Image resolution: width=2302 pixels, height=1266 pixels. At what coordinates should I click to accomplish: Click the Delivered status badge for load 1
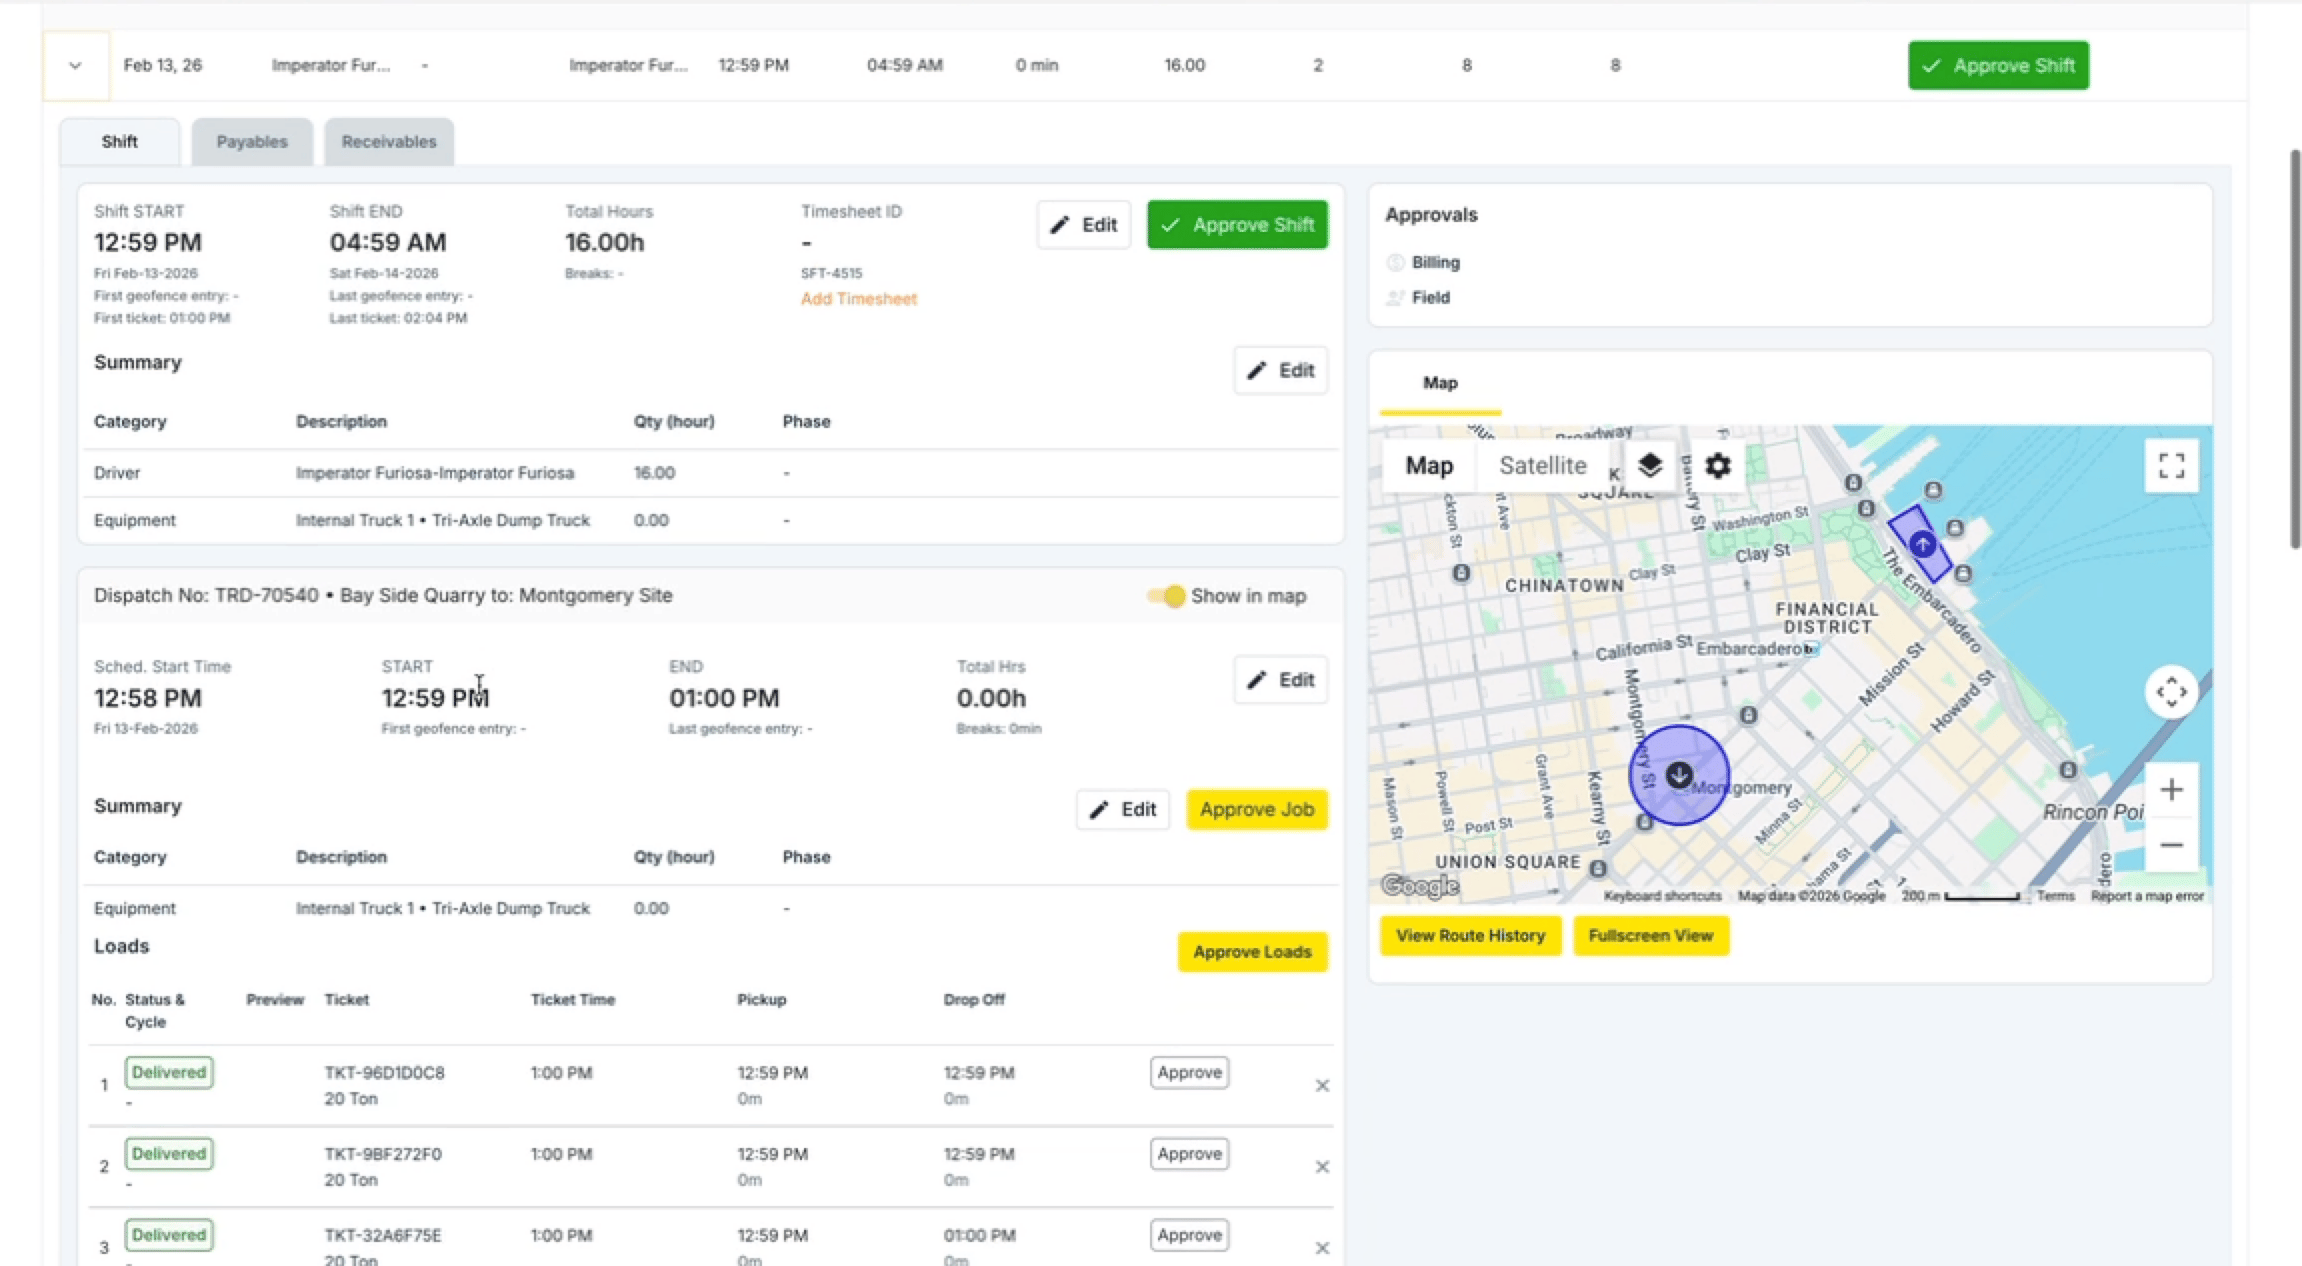[168, 1072]
